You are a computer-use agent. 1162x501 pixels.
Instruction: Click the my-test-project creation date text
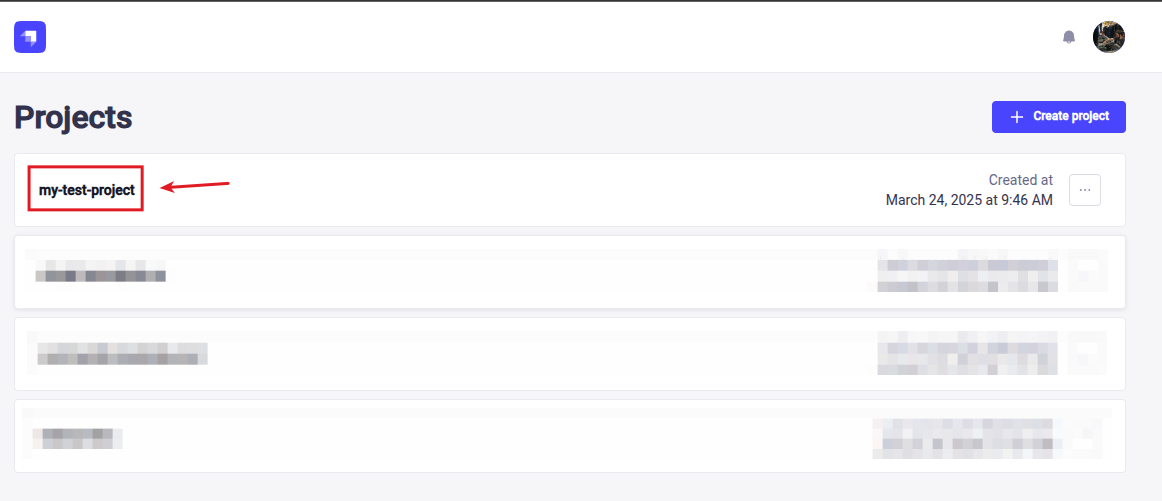(968, 200)
